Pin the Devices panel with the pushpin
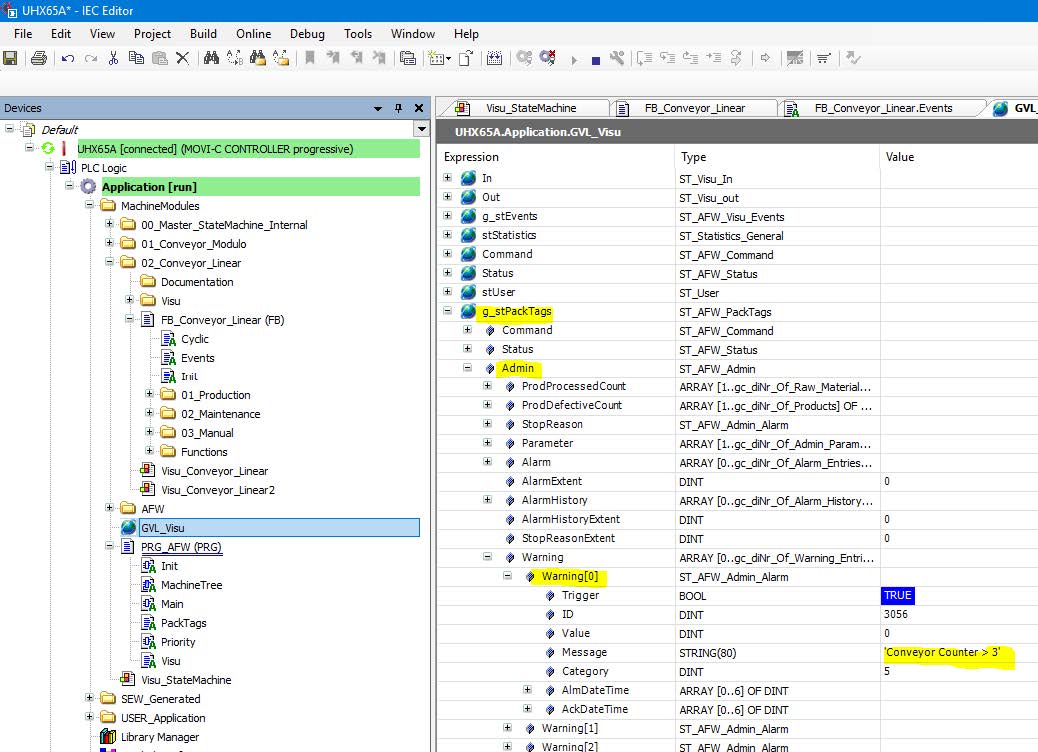 (398, 108)
